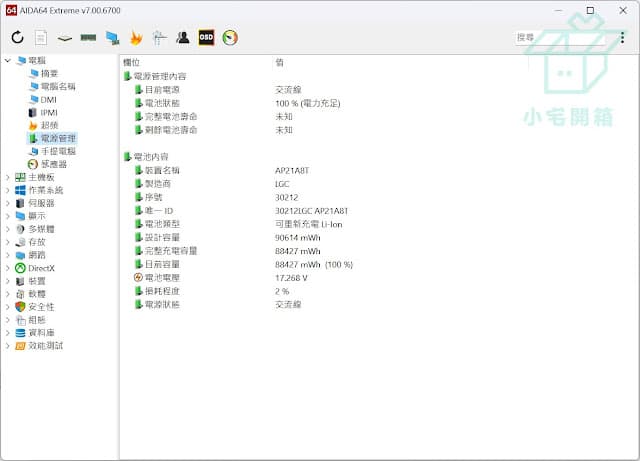Screen dimensions: 640x461
Task: Select the 完整充電容量 row label
Action: coord(171,251)
